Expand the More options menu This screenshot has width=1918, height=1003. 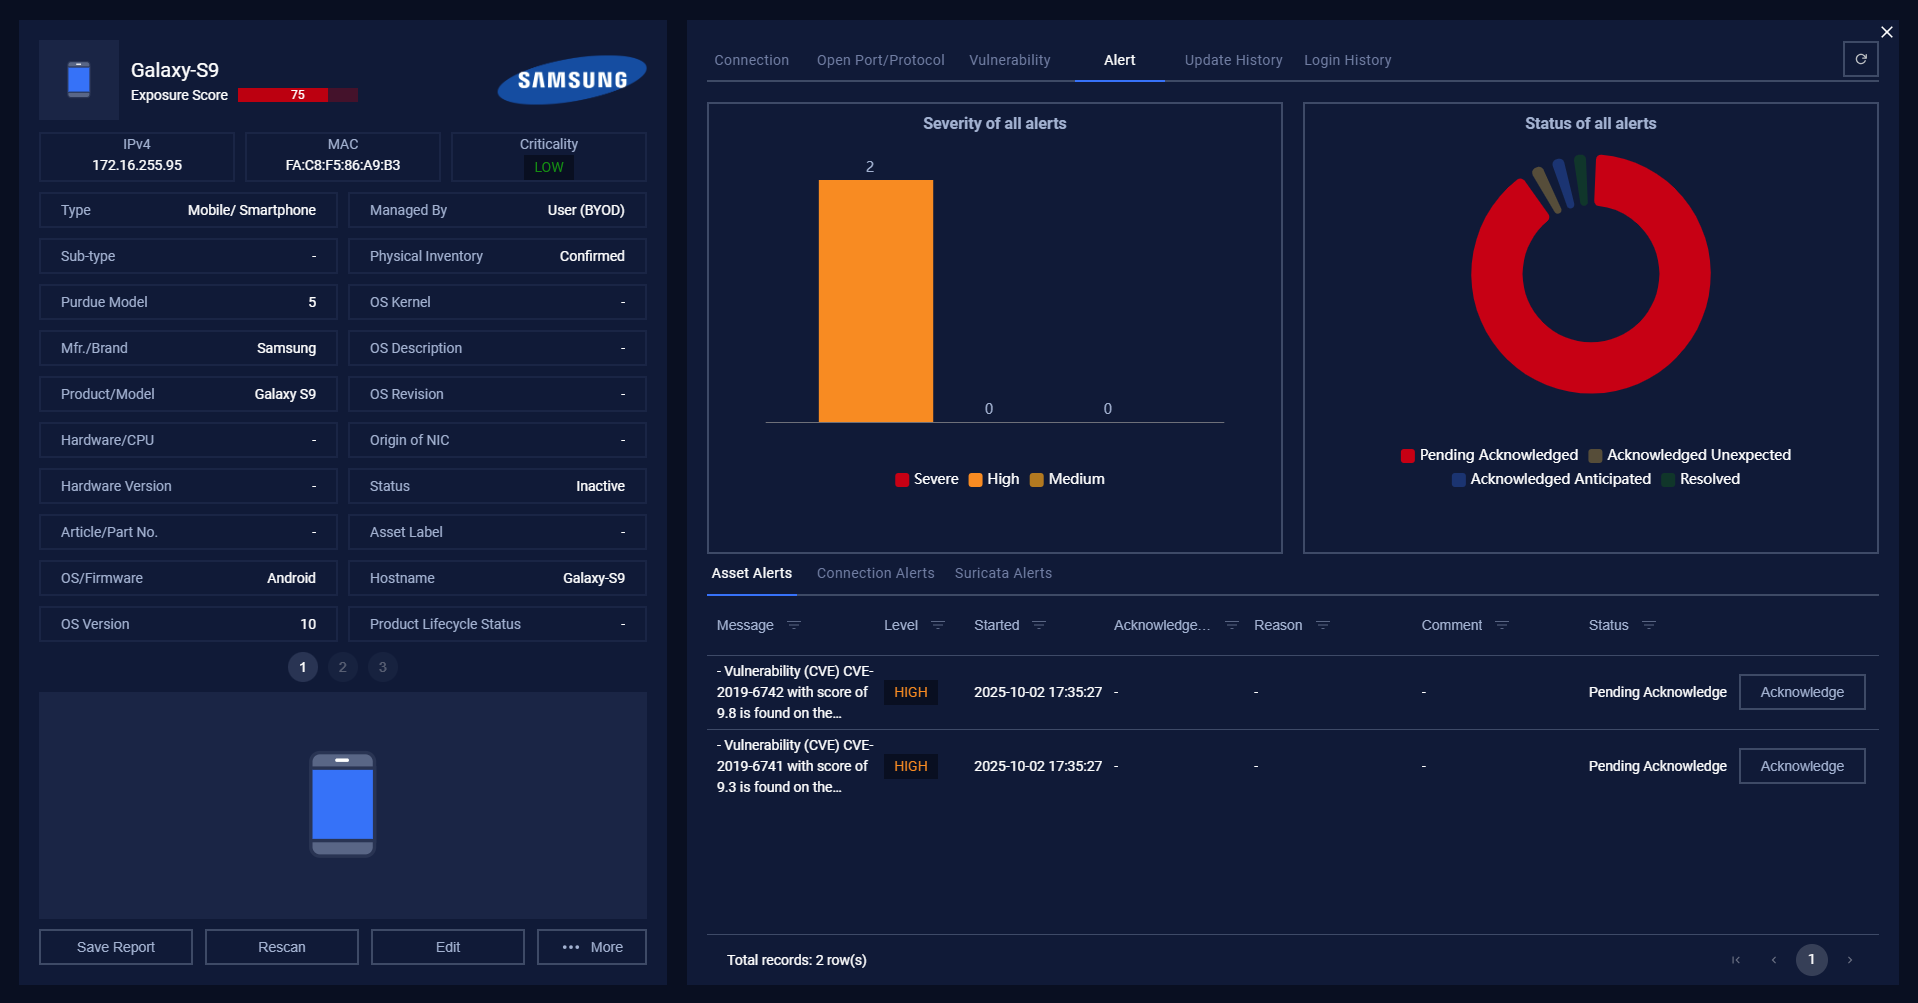pyautogui.click(x=592, y=947)
